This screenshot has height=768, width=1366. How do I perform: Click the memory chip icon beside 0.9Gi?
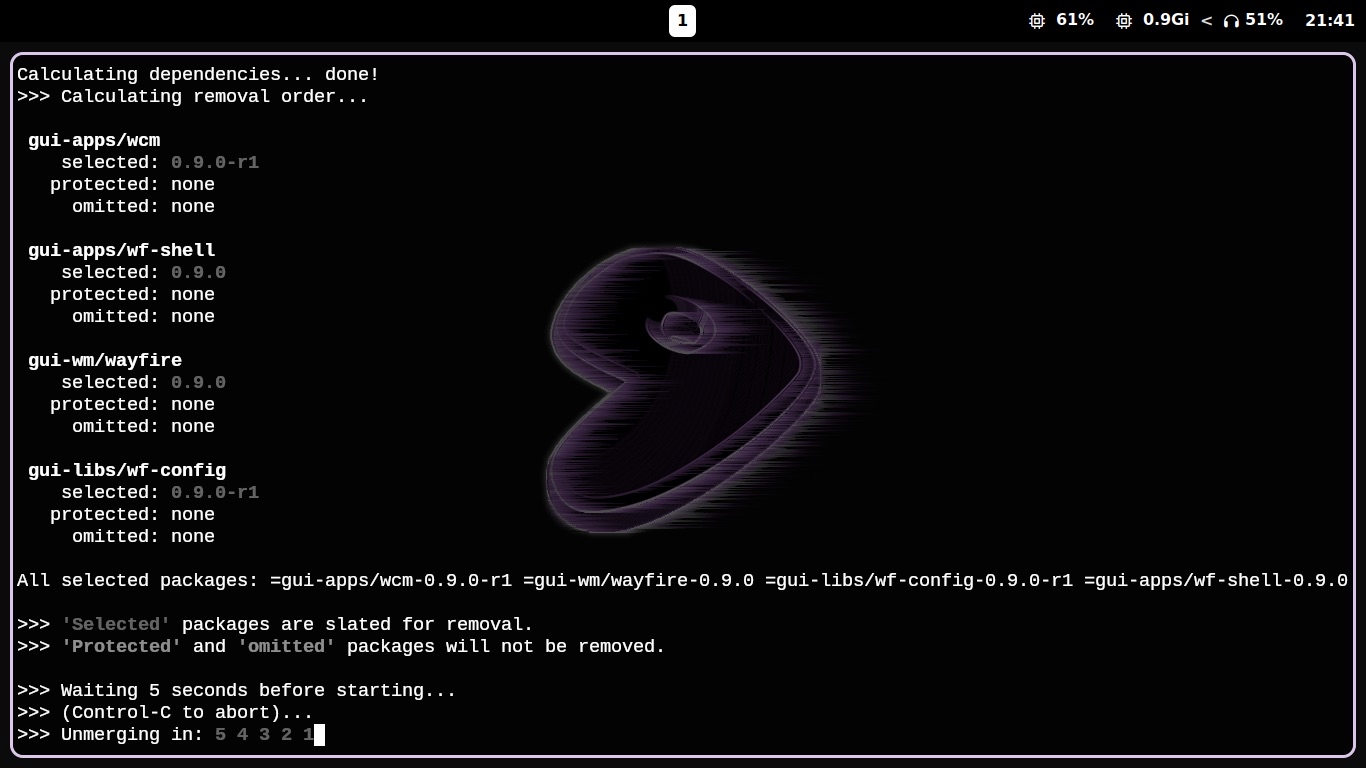pyautogui.click(x=1124, y=21)
